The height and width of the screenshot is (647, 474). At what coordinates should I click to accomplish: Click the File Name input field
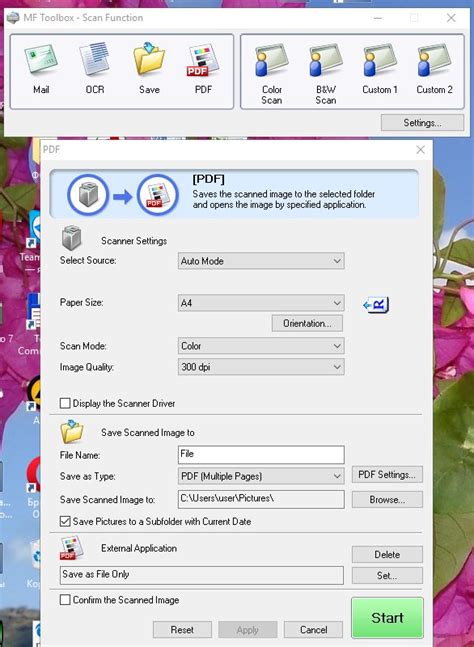tap(261, 454)
